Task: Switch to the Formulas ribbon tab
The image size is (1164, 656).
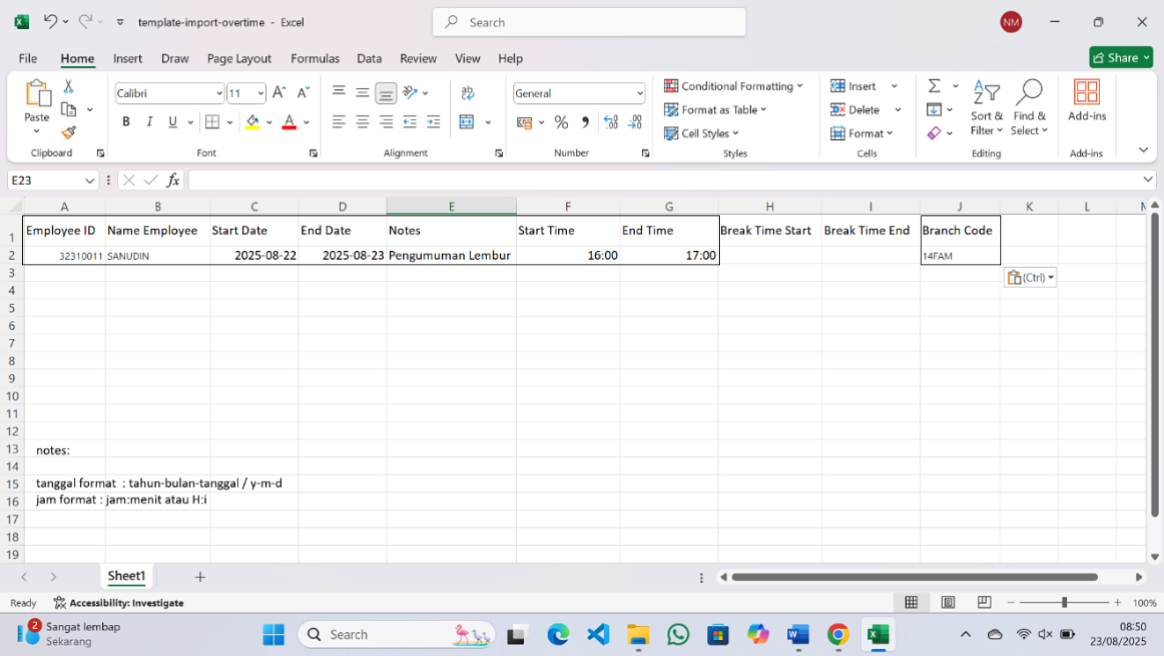Action: point(315,59)
